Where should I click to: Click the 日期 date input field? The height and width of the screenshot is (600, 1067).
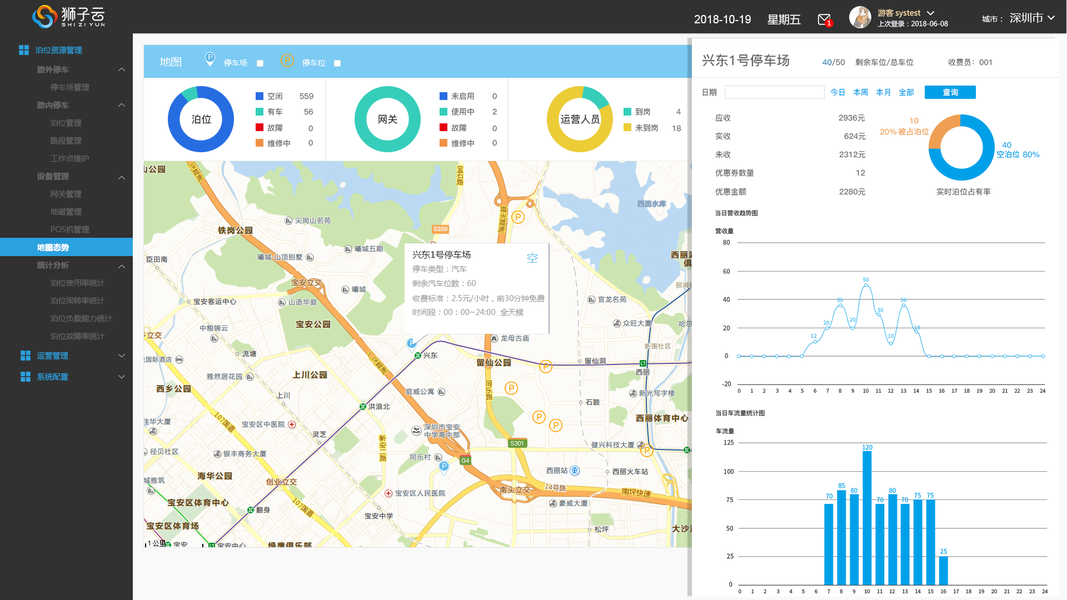pos(774,93)
